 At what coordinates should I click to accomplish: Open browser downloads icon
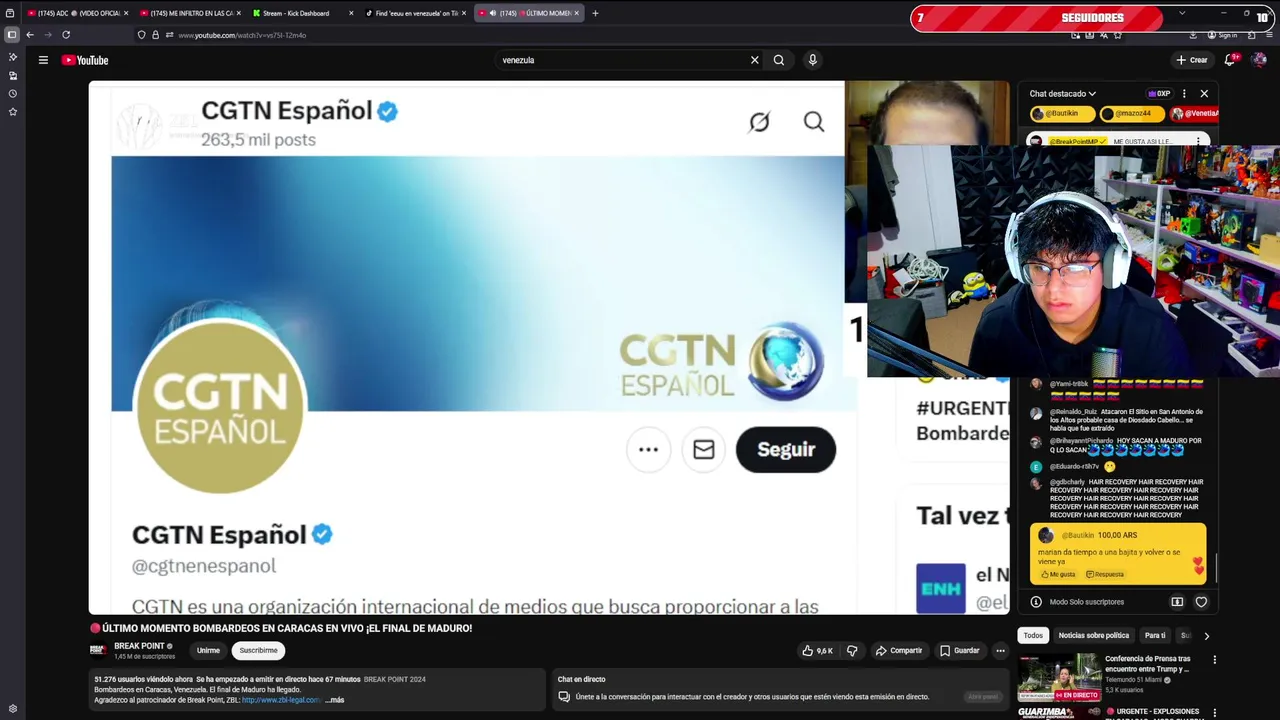point(1193,35)
